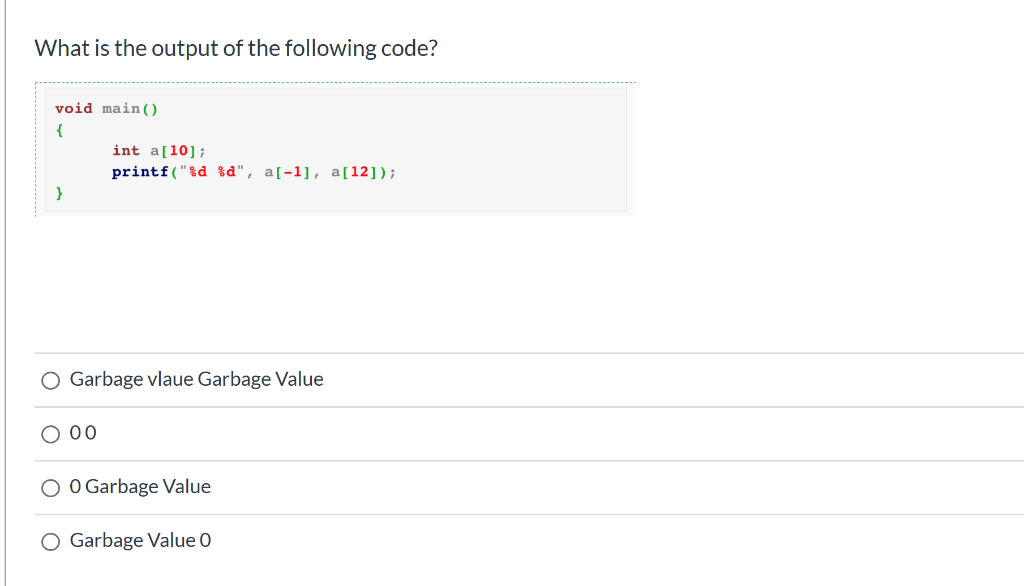
Task: Click the "Garbage Value 0" answer label
Action: 140,541
